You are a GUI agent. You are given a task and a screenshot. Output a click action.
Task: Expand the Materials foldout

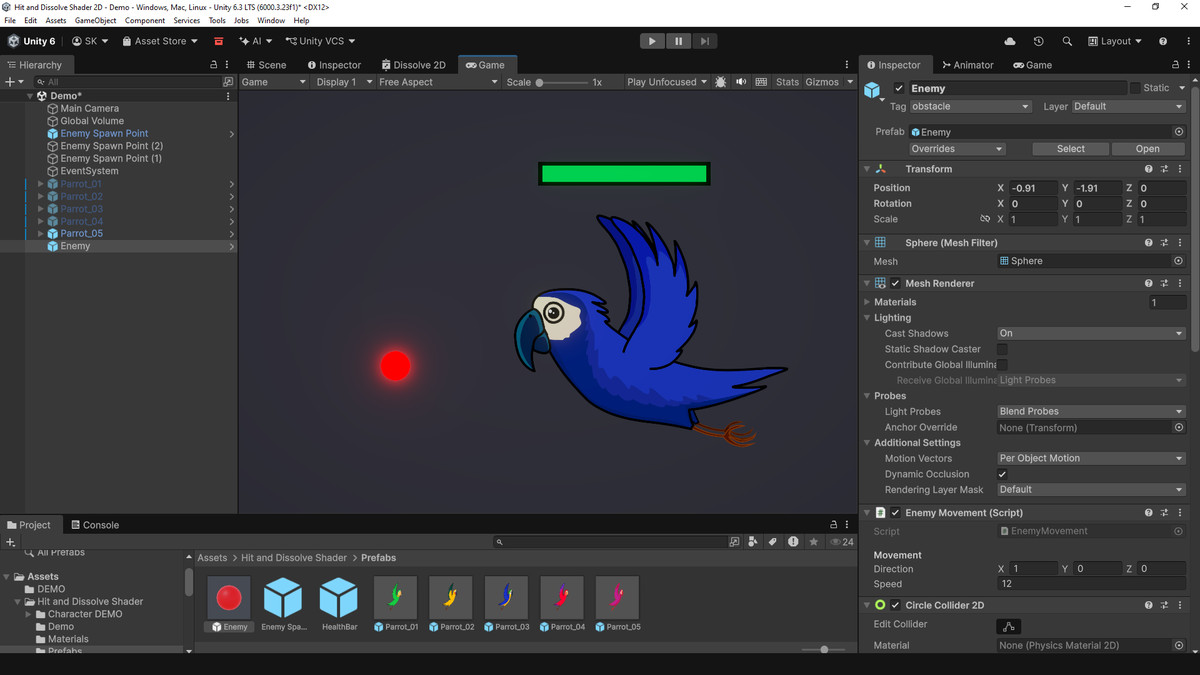[x=867, y=302]
